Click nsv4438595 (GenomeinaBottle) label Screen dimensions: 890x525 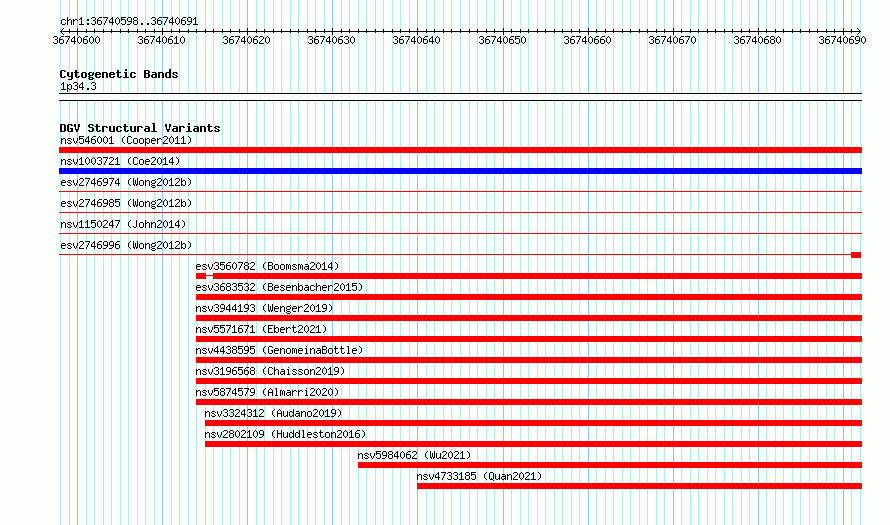279,350
